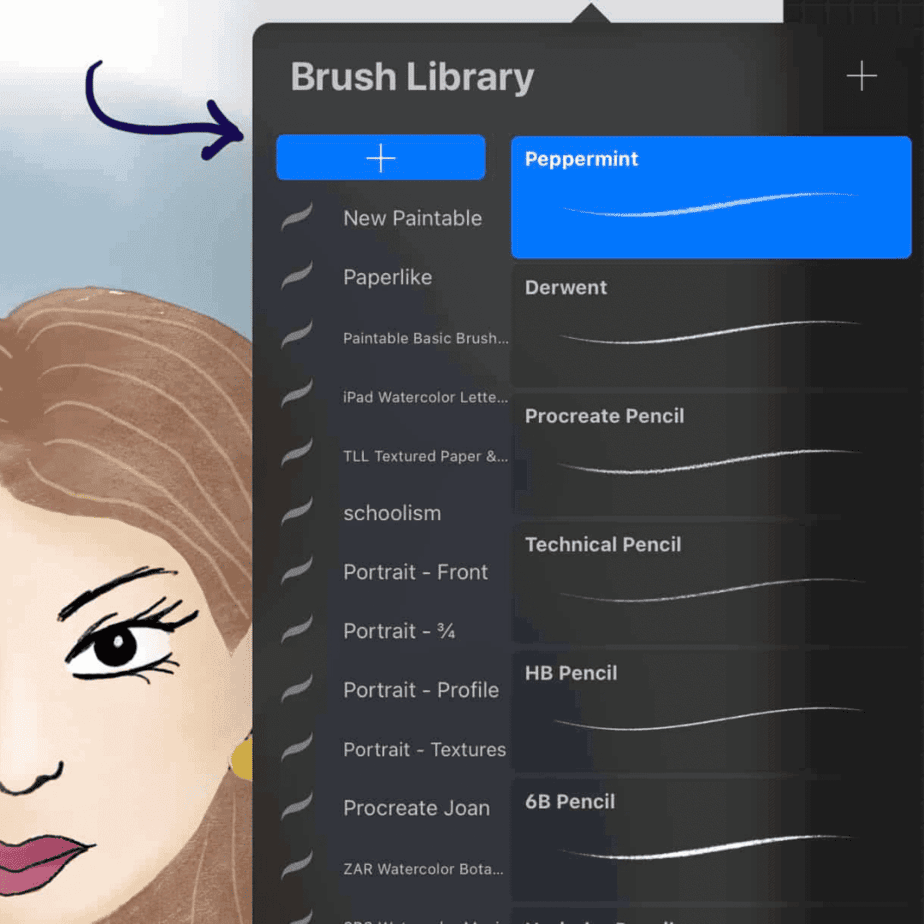Pick the Procreate Pencil brush

click(x=711, y=454)
